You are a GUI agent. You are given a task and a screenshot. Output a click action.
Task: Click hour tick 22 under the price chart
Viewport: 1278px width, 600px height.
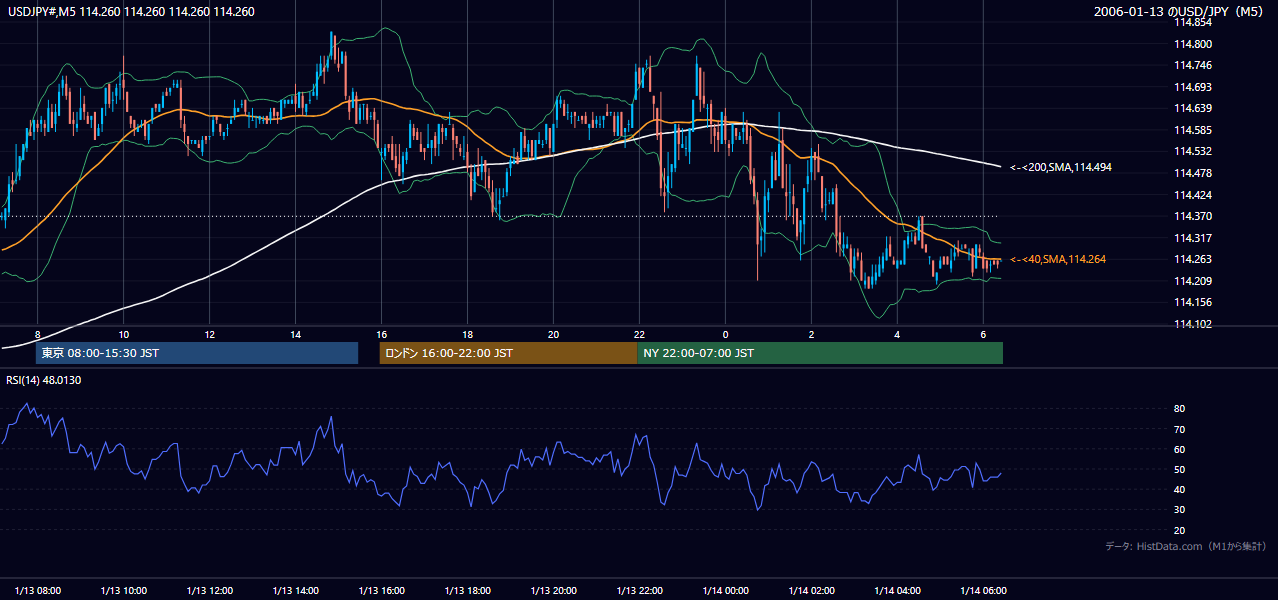pos(639,334)
